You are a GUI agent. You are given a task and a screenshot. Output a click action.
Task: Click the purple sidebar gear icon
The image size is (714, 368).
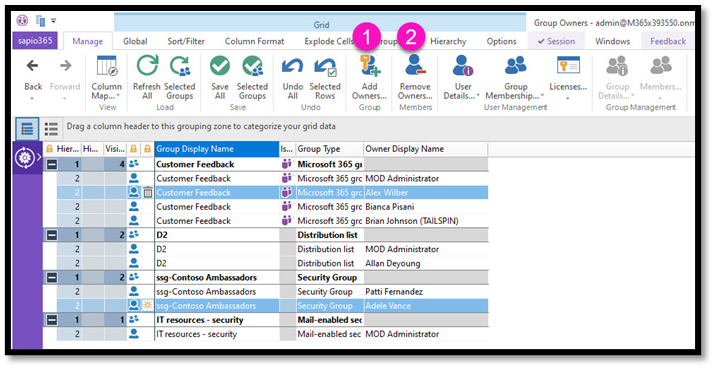[x=24, y=158]
